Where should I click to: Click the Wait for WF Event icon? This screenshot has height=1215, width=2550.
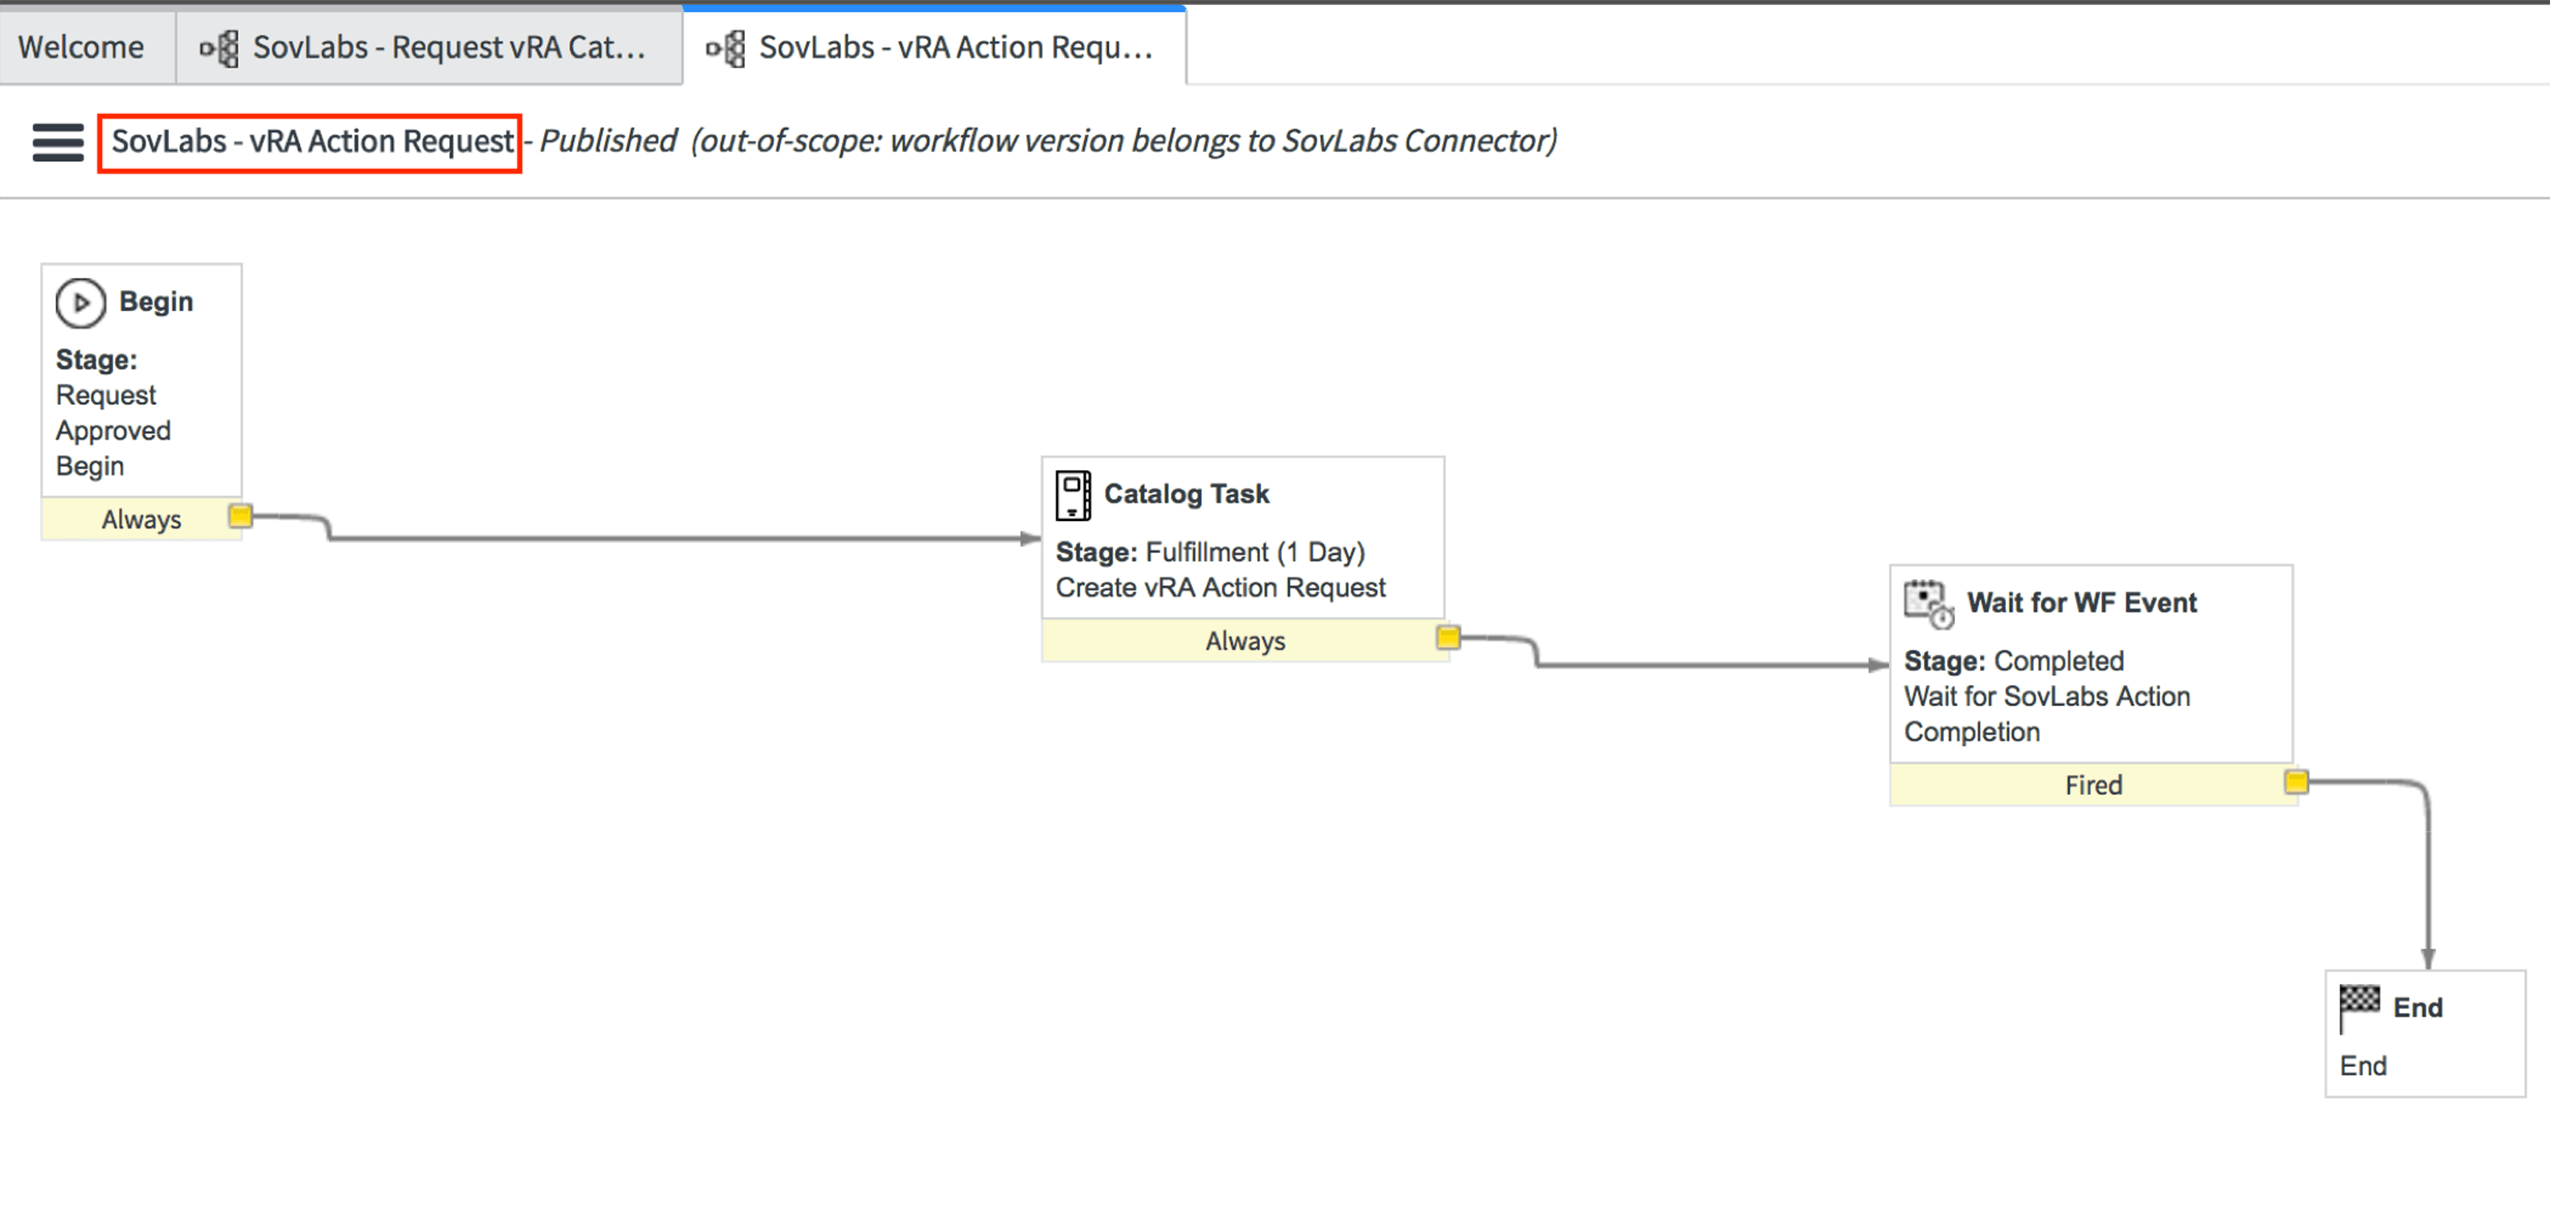click(x=1927, y=603)
